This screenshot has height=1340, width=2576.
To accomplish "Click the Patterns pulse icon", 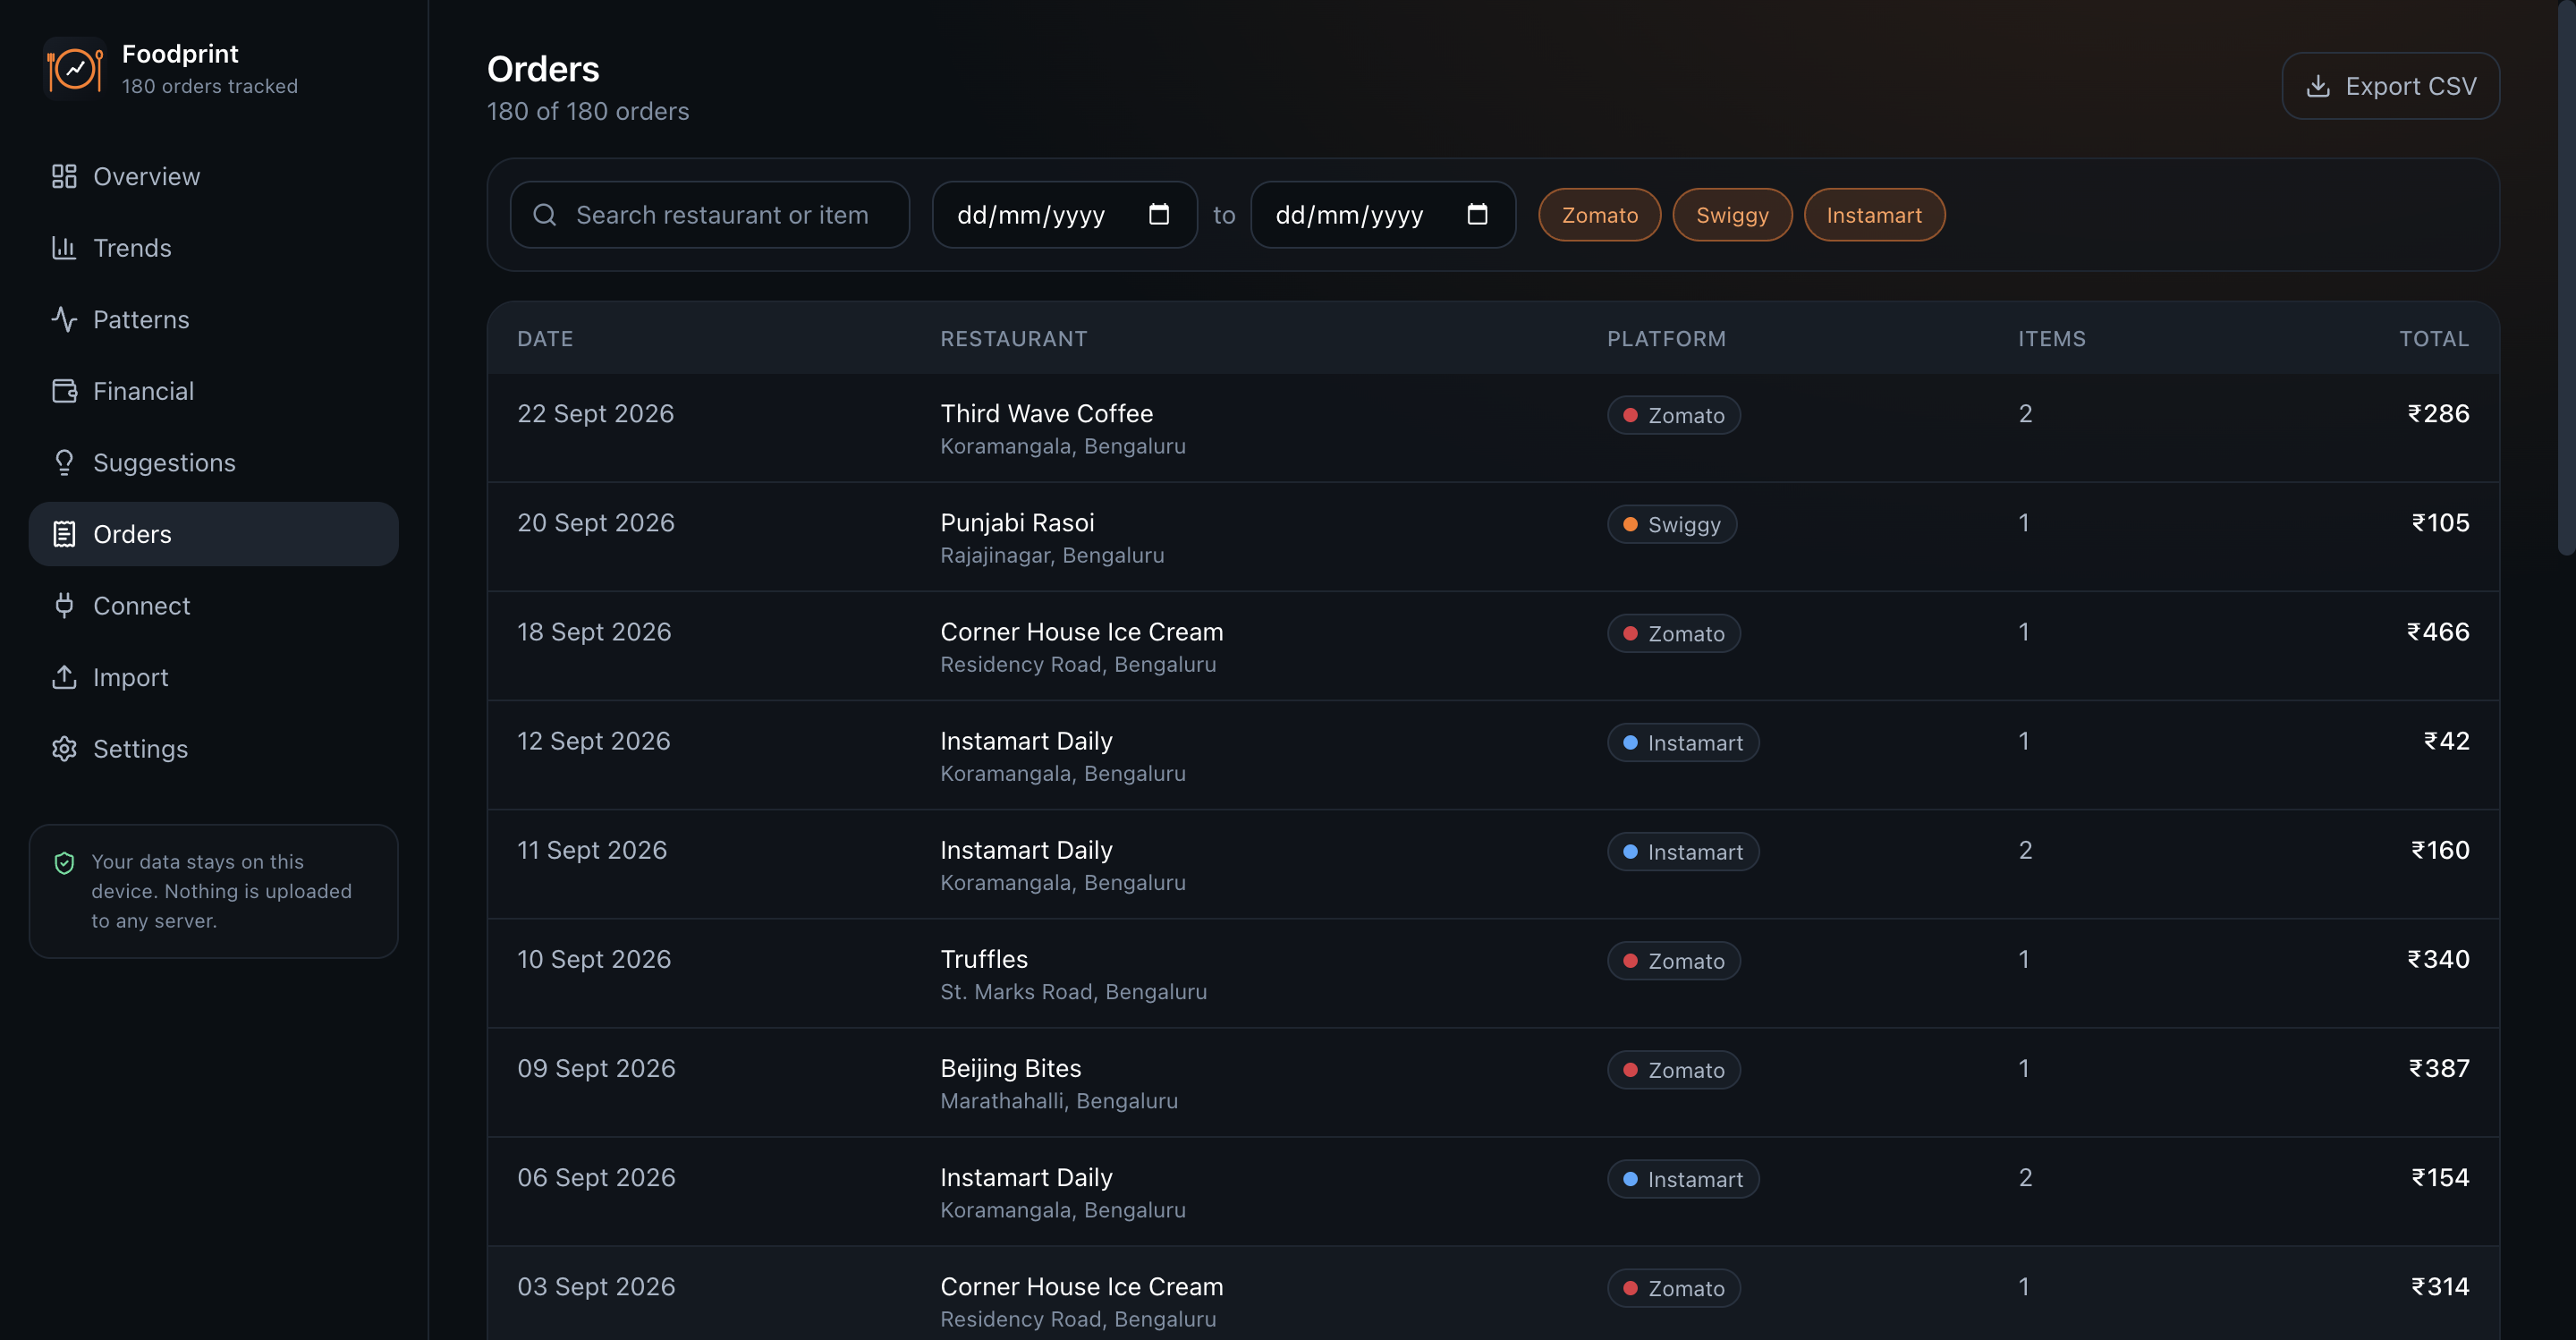I will [x=64, y=320].
